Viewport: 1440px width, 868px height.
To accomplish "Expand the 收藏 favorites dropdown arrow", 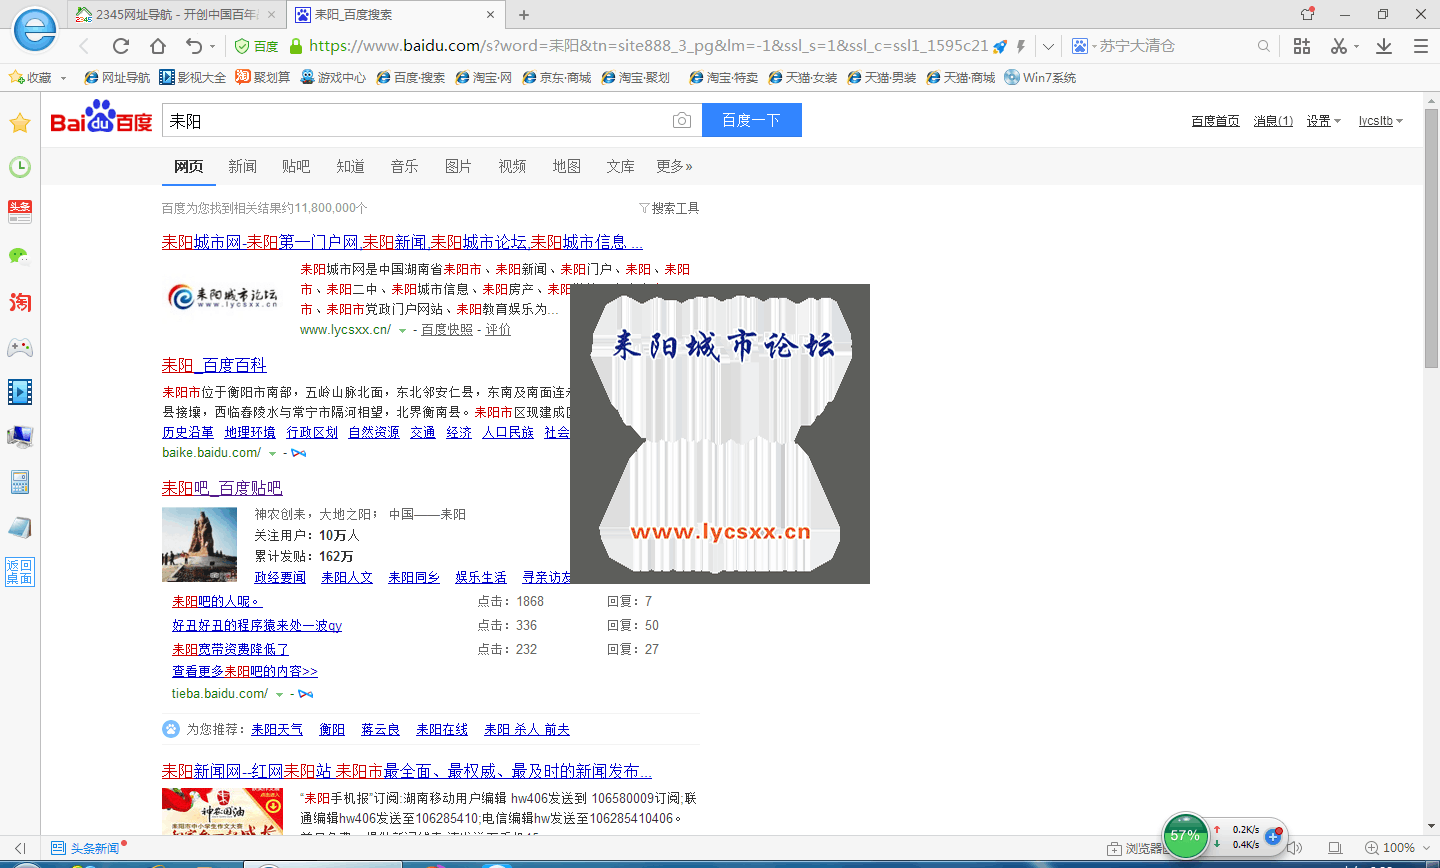I will (64, 78).
